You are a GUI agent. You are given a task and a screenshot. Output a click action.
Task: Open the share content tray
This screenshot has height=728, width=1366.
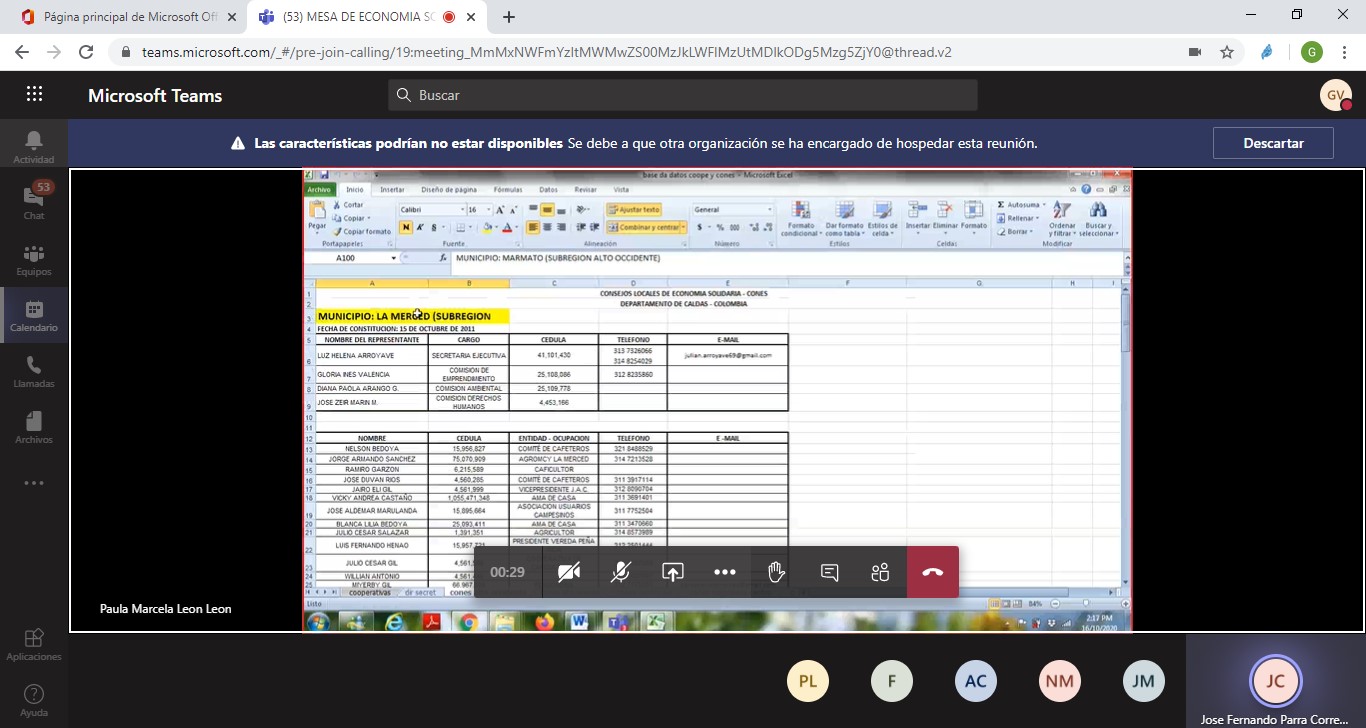click(x=673, y=572)
